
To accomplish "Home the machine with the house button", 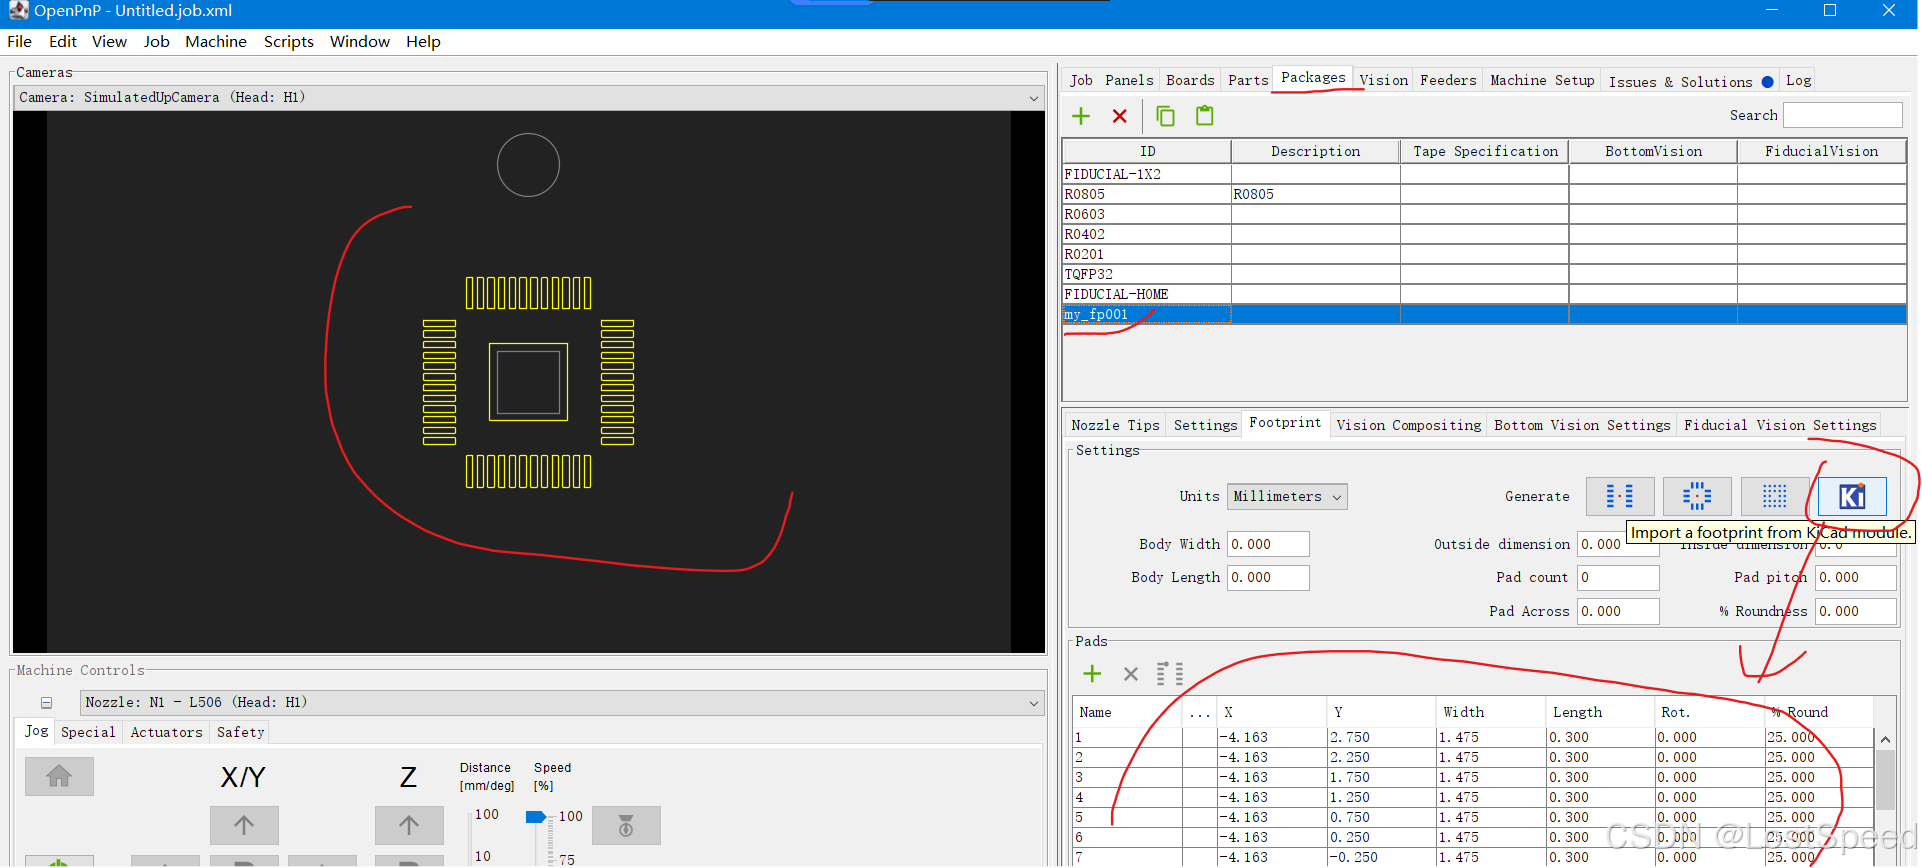I will pyautogui.click(x=59, y=776).
